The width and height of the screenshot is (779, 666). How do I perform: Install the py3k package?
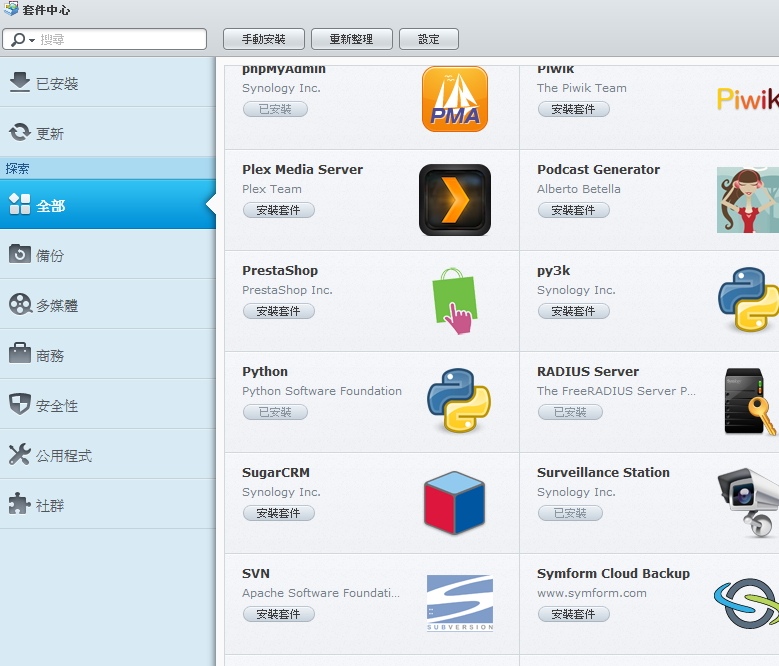click(x=573, y=311)
